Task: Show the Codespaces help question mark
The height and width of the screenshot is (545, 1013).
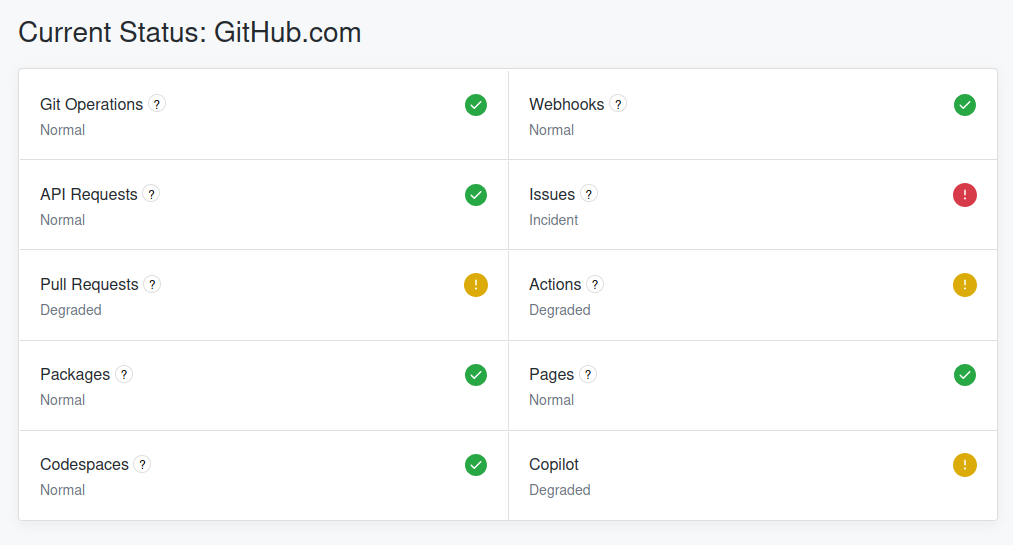Action: pos(142,464)
